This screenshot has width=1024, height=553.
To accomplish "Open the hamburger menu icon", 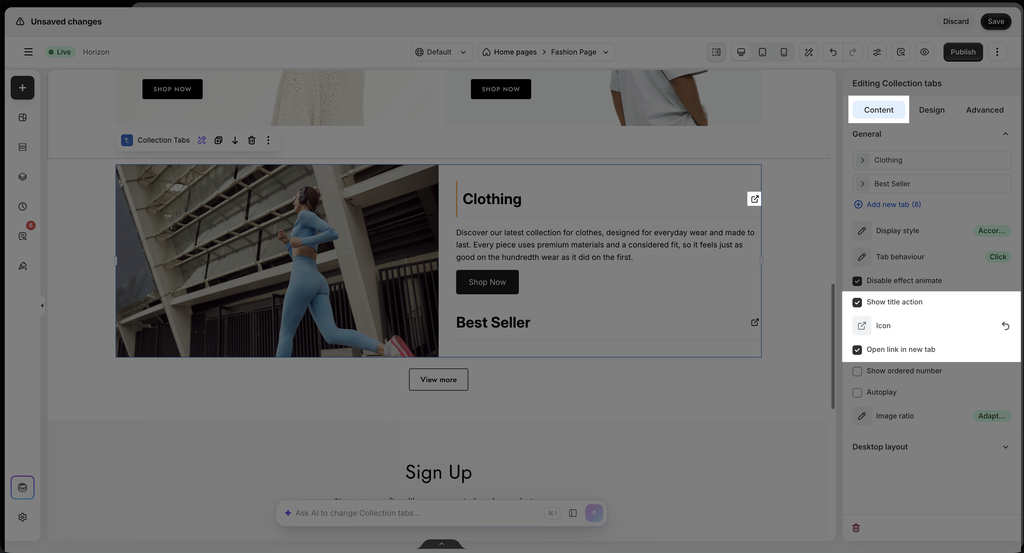I will tap(28, 52).
